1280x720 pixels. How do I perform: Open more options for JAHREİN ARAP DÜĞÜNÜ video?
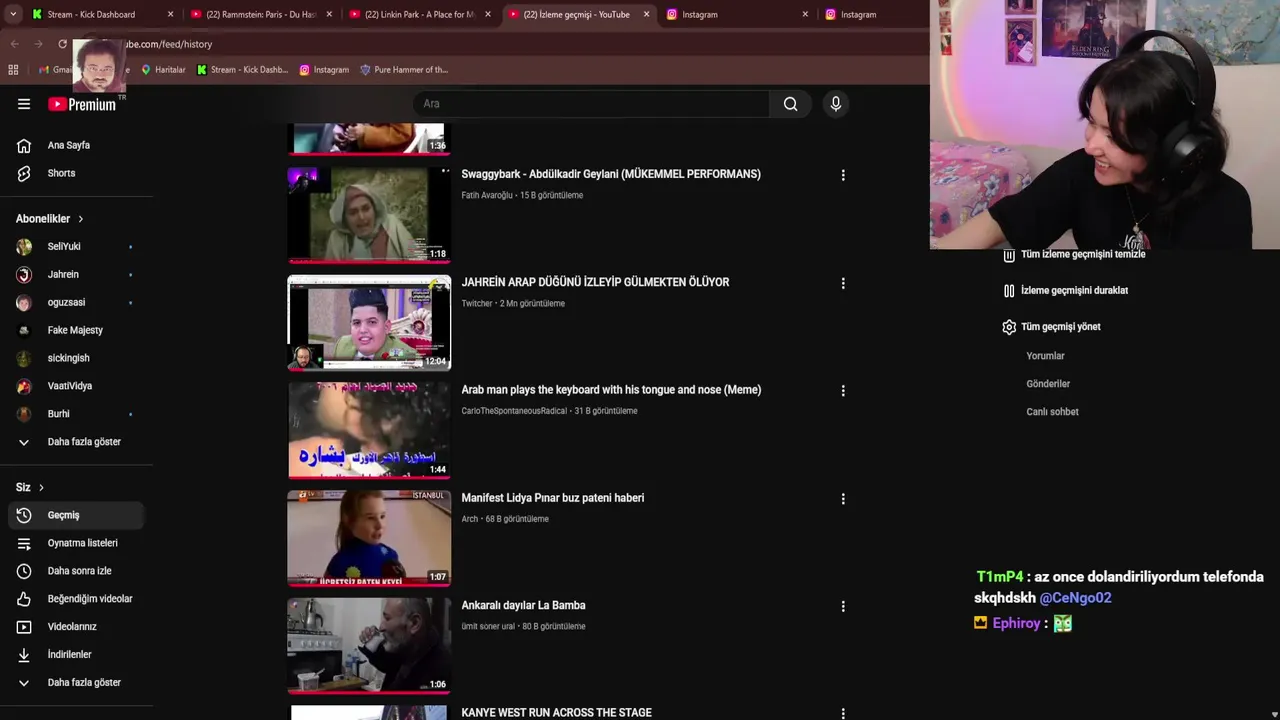[x=843, y=283]
